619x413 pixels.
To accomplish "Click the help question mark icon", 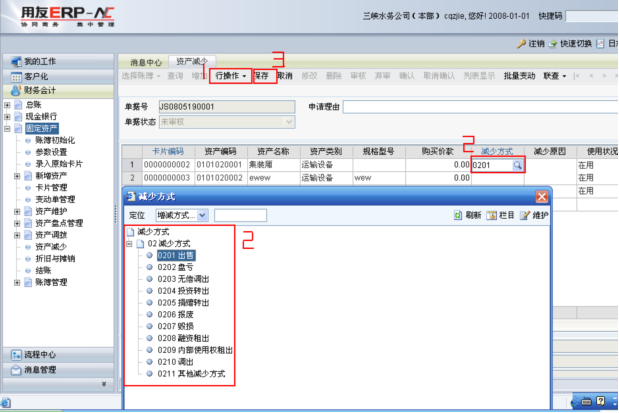I will tap(600, 401).
